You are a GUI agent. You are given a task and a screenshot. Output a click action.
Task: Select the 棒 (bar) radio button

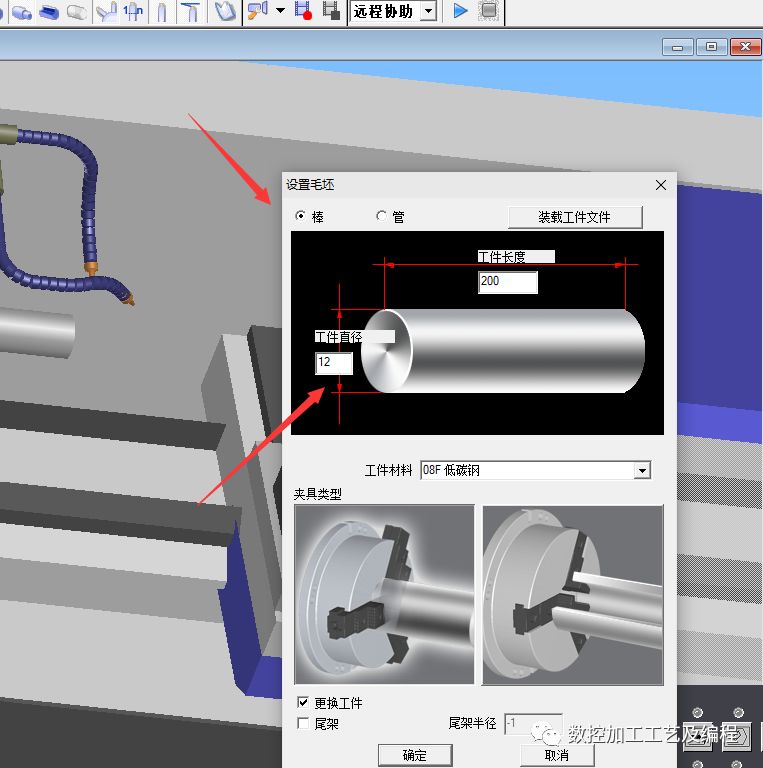(x=301, y=217)
